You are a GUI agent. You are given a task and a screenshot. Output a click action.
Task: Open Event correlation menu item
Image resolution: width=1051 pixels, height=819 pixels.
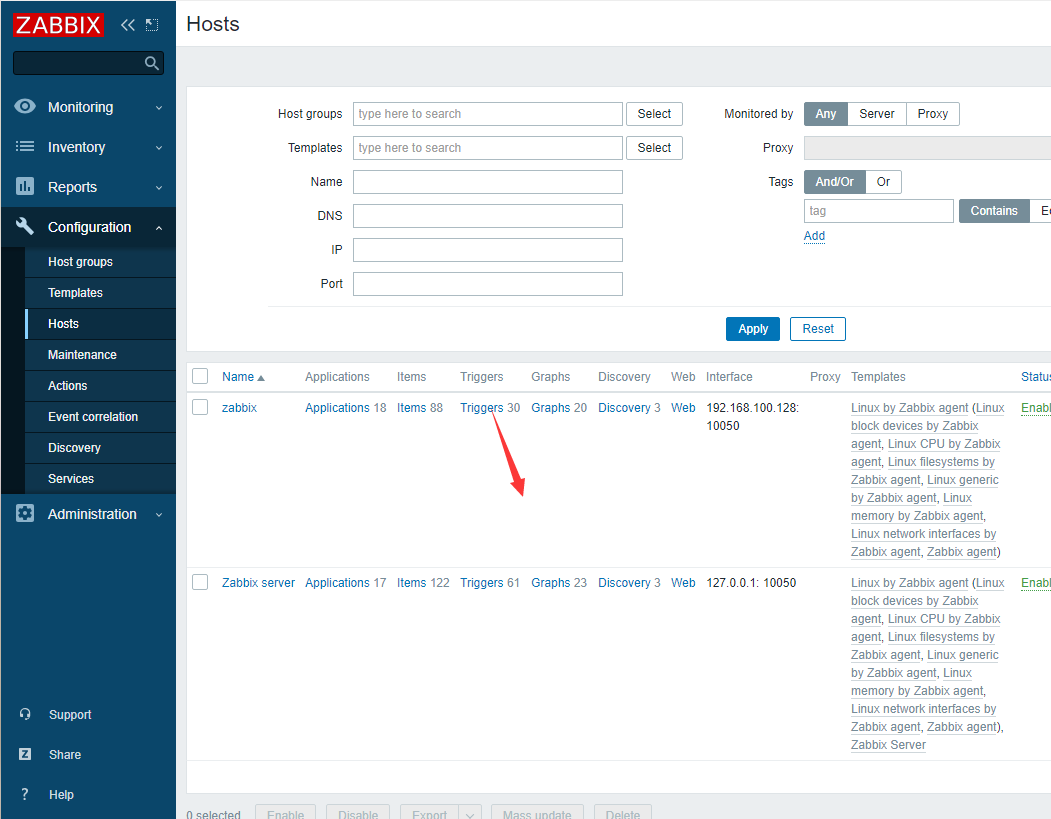point(101,416)
